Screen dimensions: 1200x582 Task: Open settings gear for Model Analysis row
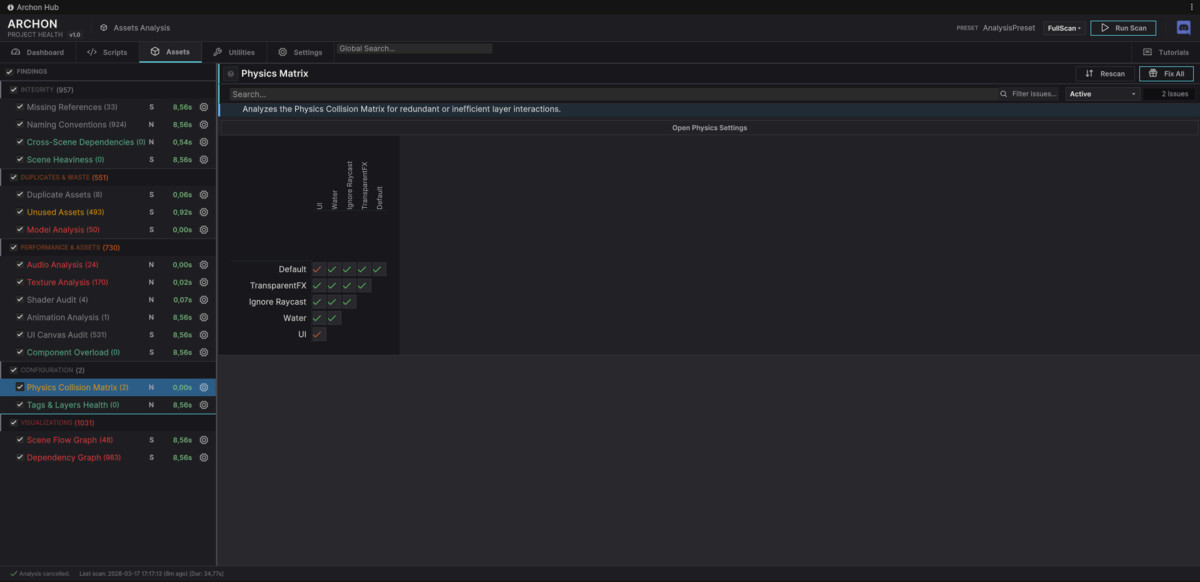[203, 230]
